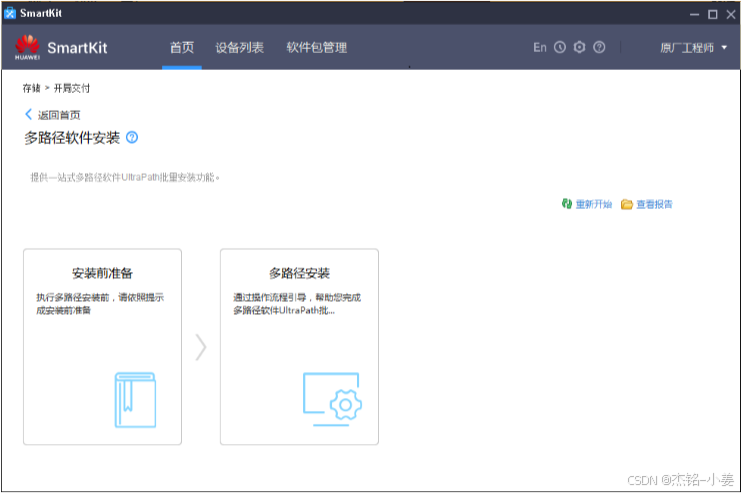The height and width of the screenshot is (493, 742).
Task: Click the Huawei logo in header
Action: click(27, 47)
